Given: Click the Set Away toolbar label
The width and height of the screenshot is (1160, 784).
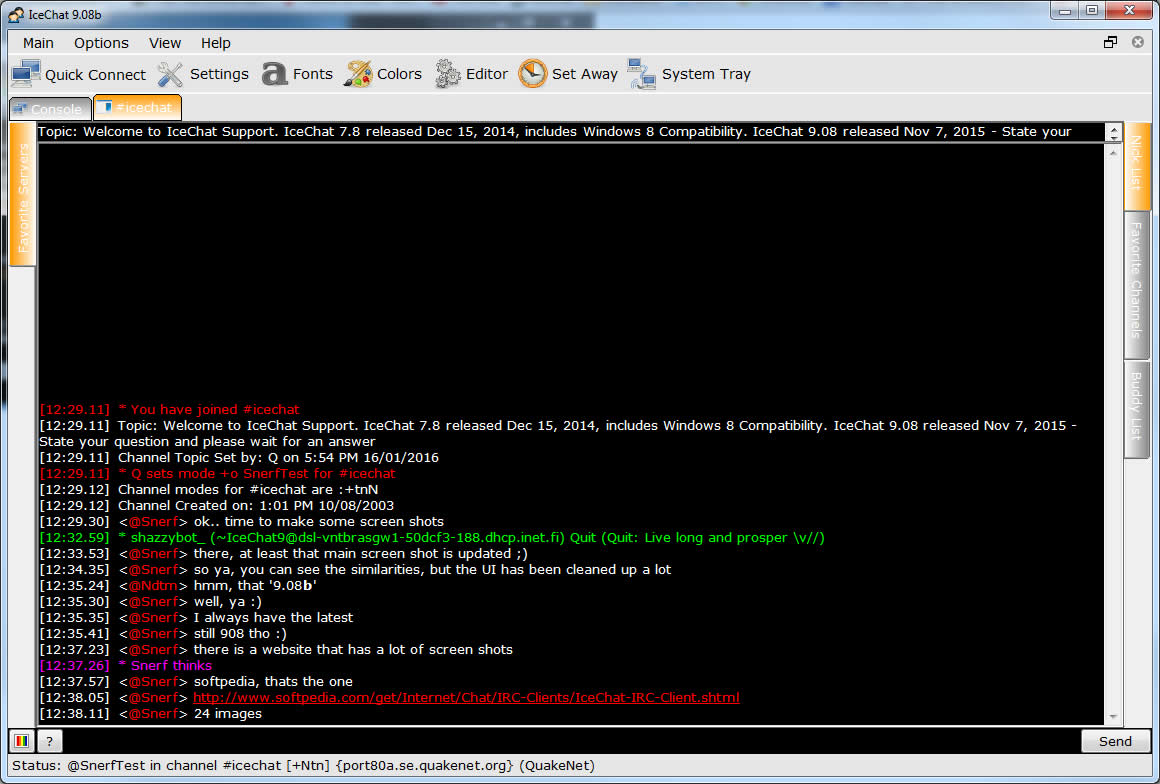Looking at the screenshot, I should pos(584,74).
